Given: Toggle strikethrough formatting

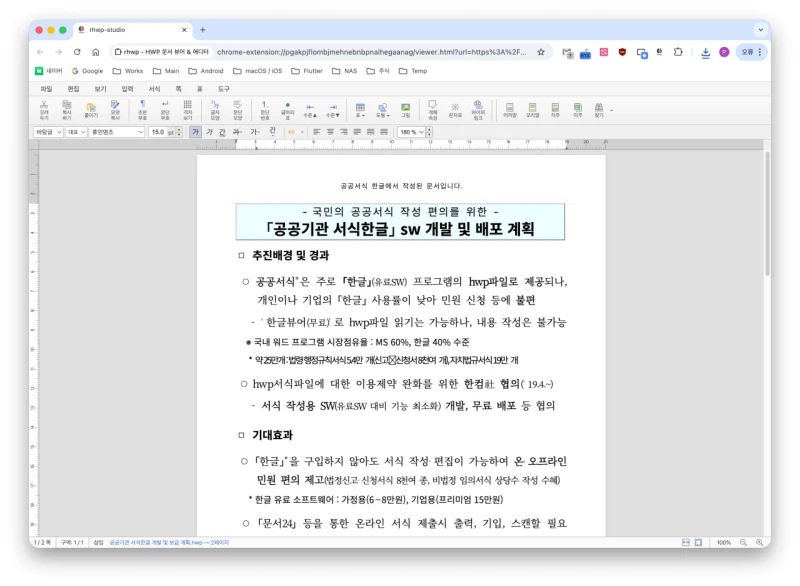Looking at the screenshot, I should [x=237, y=132].
